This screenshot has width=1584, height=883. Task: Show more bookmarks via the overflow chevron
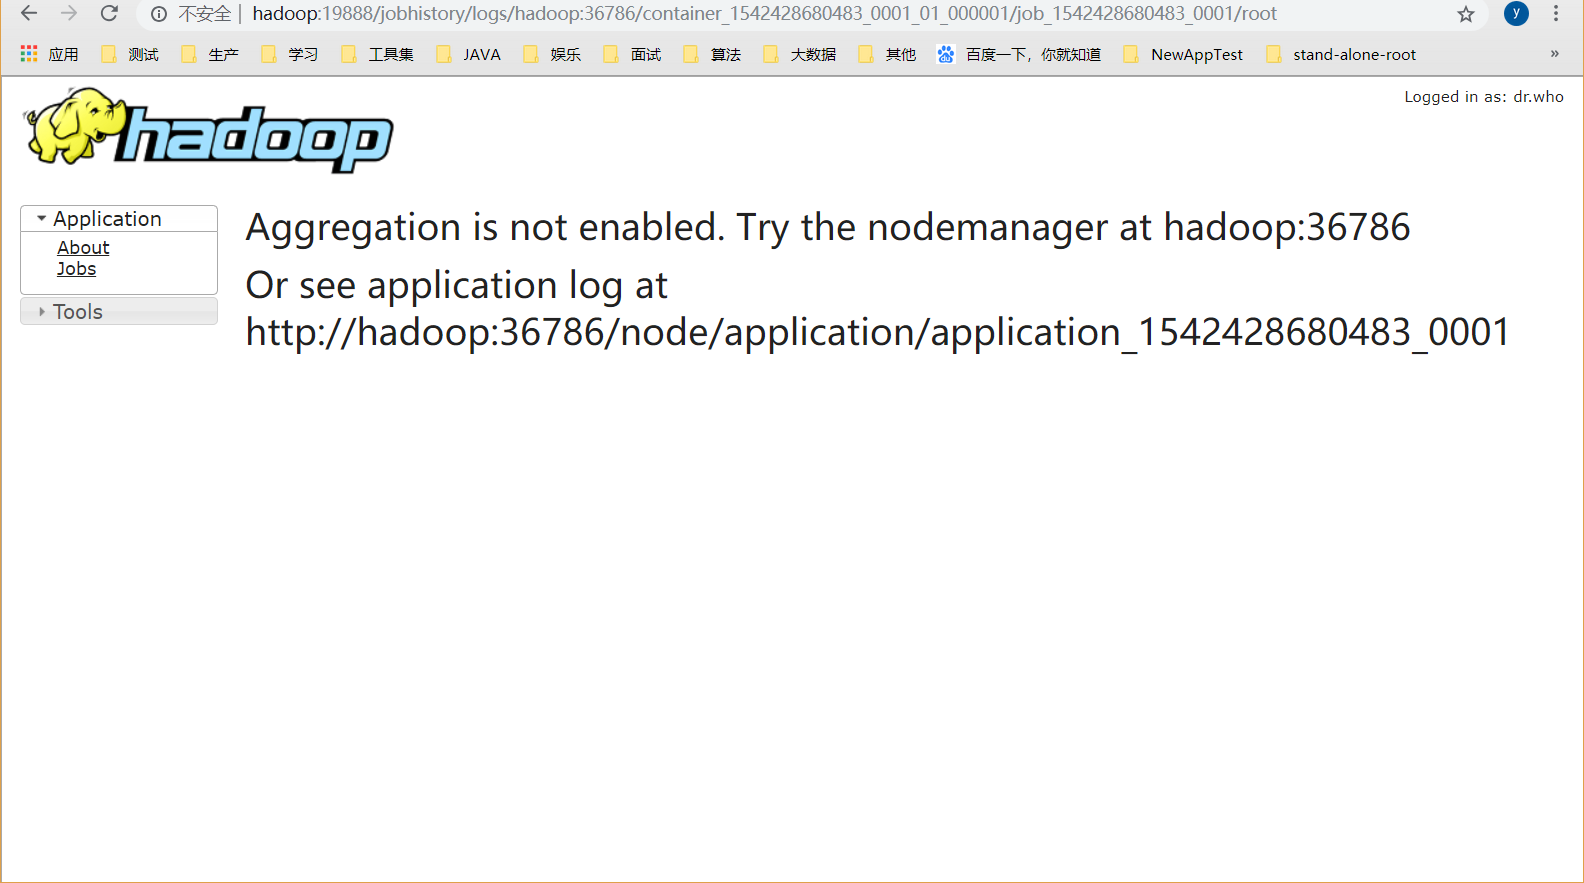(x=1554, y=54)
